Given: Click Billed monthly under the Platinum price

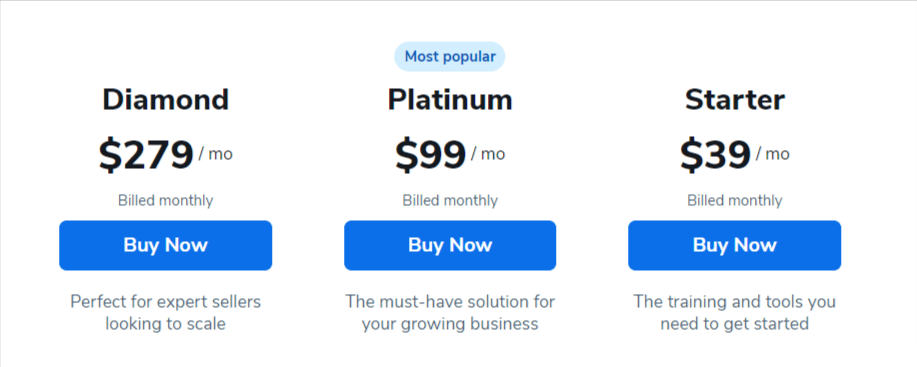Looking at the screenshot, I should (450, 200).
